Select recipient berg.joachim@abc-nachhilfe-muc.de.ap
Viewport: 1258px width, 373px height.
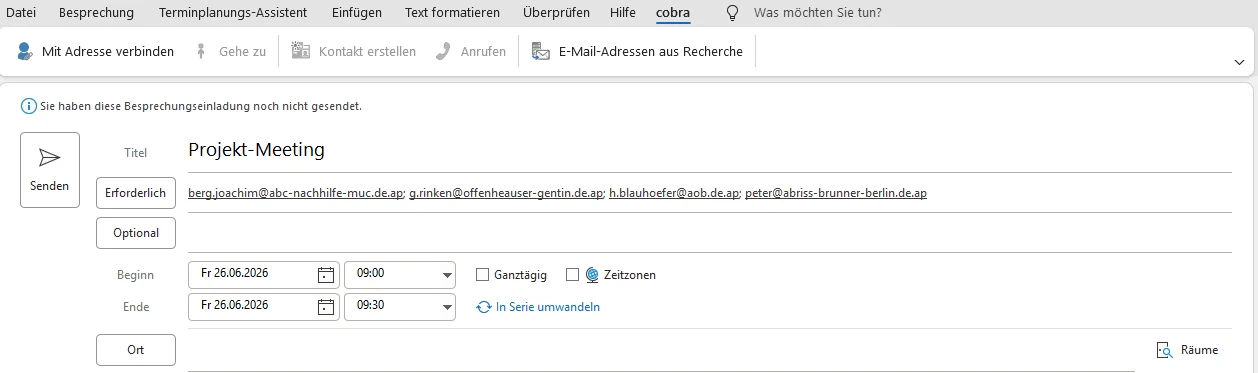pos(296,193)
